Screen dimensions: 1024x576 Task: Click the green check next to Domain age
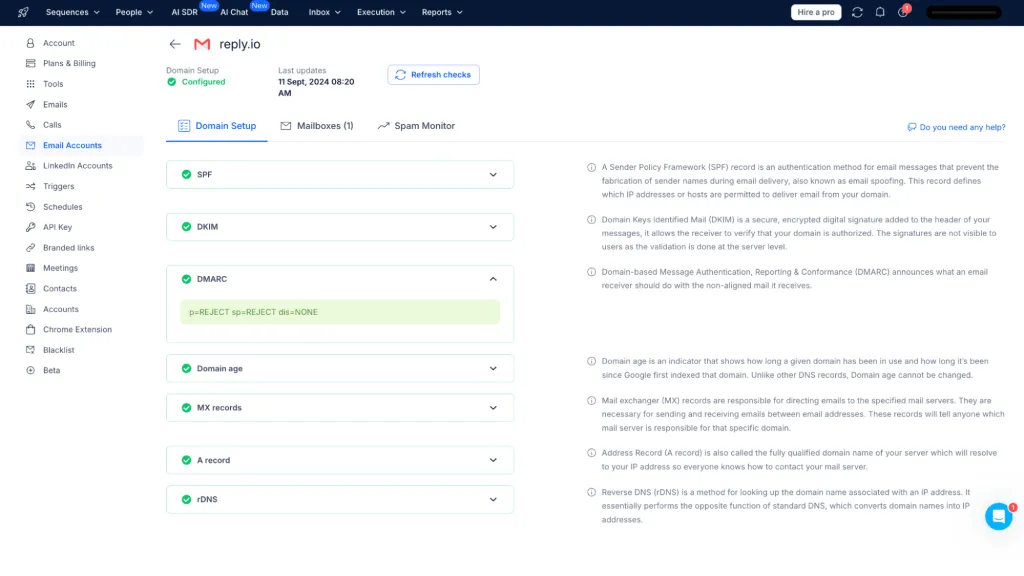[186, 368]
